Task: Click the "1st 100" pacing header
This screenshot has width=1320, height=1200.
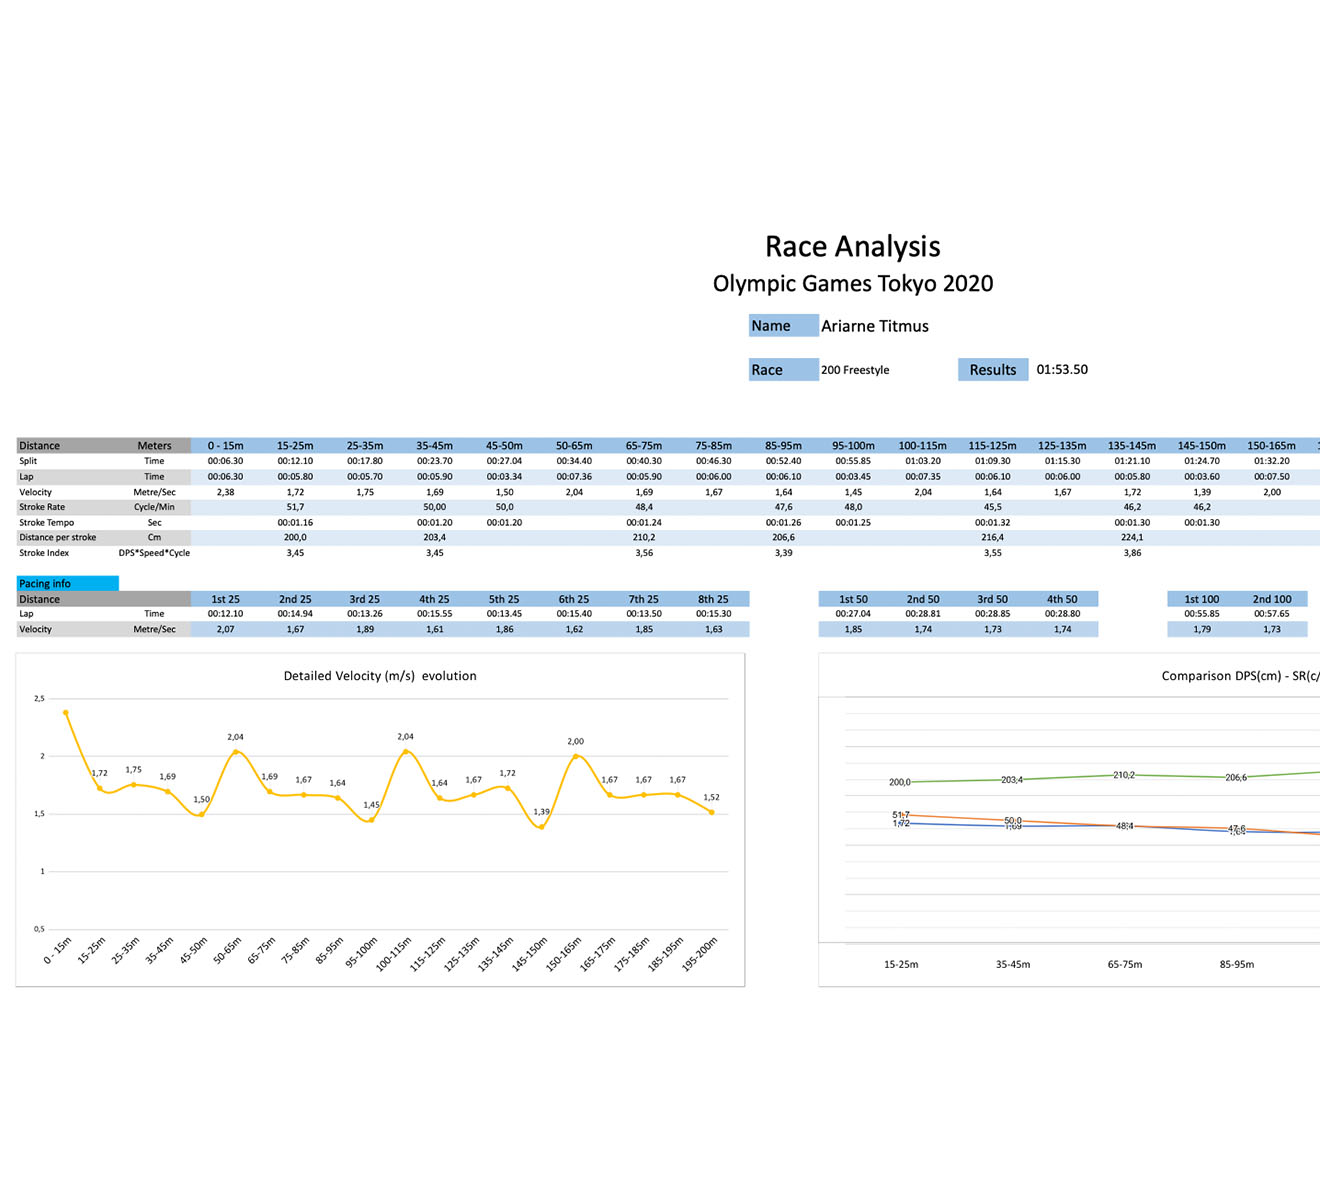Action: (x=1201, y=599)
